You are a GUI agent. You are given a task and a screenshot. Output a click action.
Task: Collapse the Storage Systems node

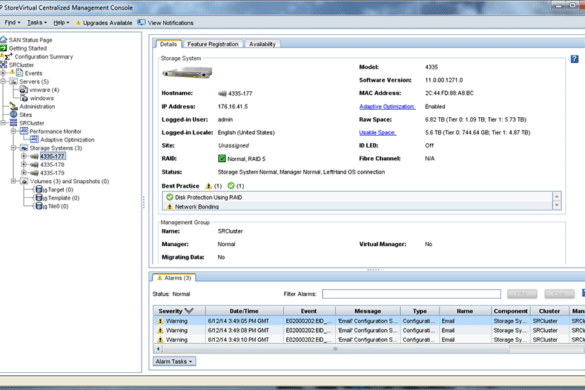13,148
